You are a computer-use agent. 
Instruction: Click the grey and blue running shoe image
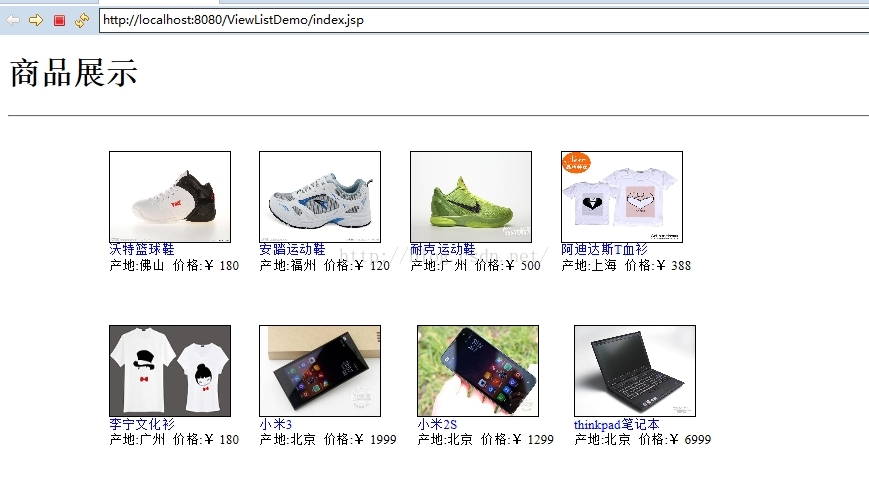click(320, 197)
